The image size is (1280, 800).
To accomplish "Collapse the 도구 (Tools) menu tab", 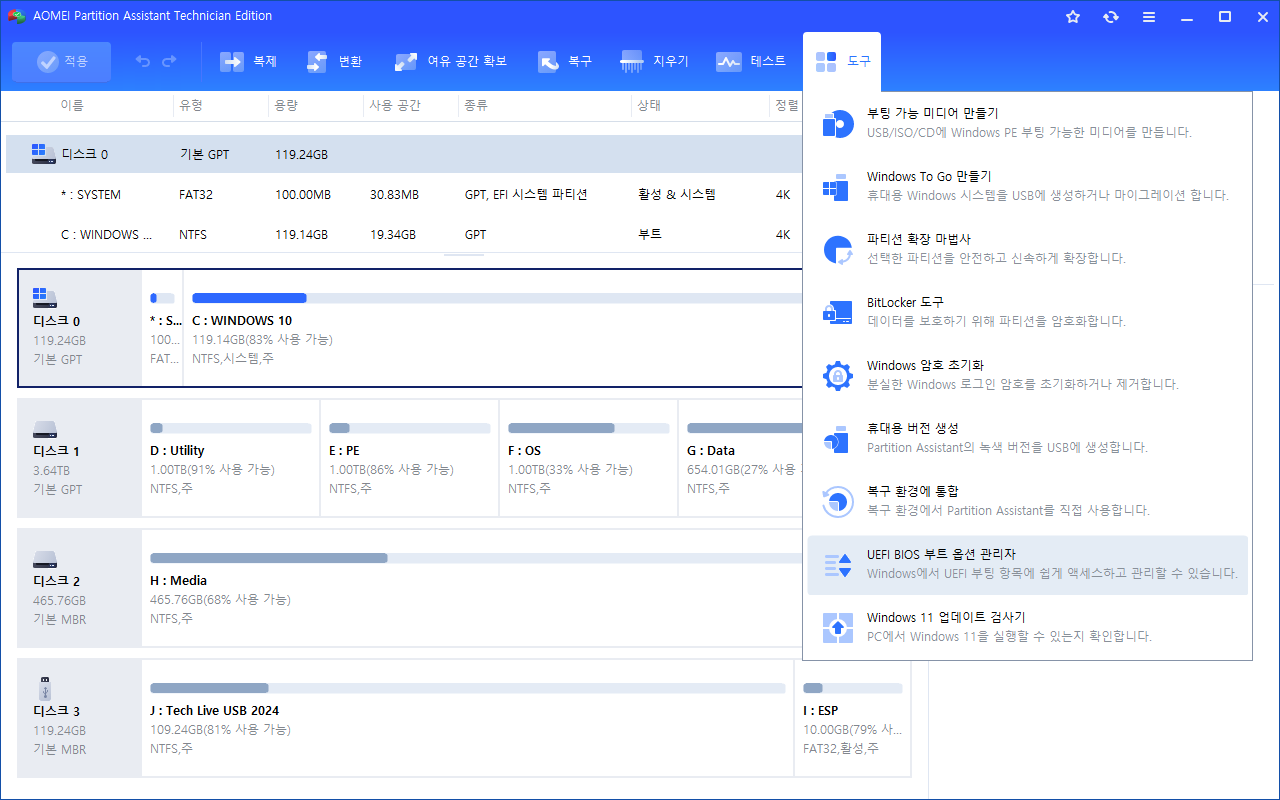I will pos(842,62).
